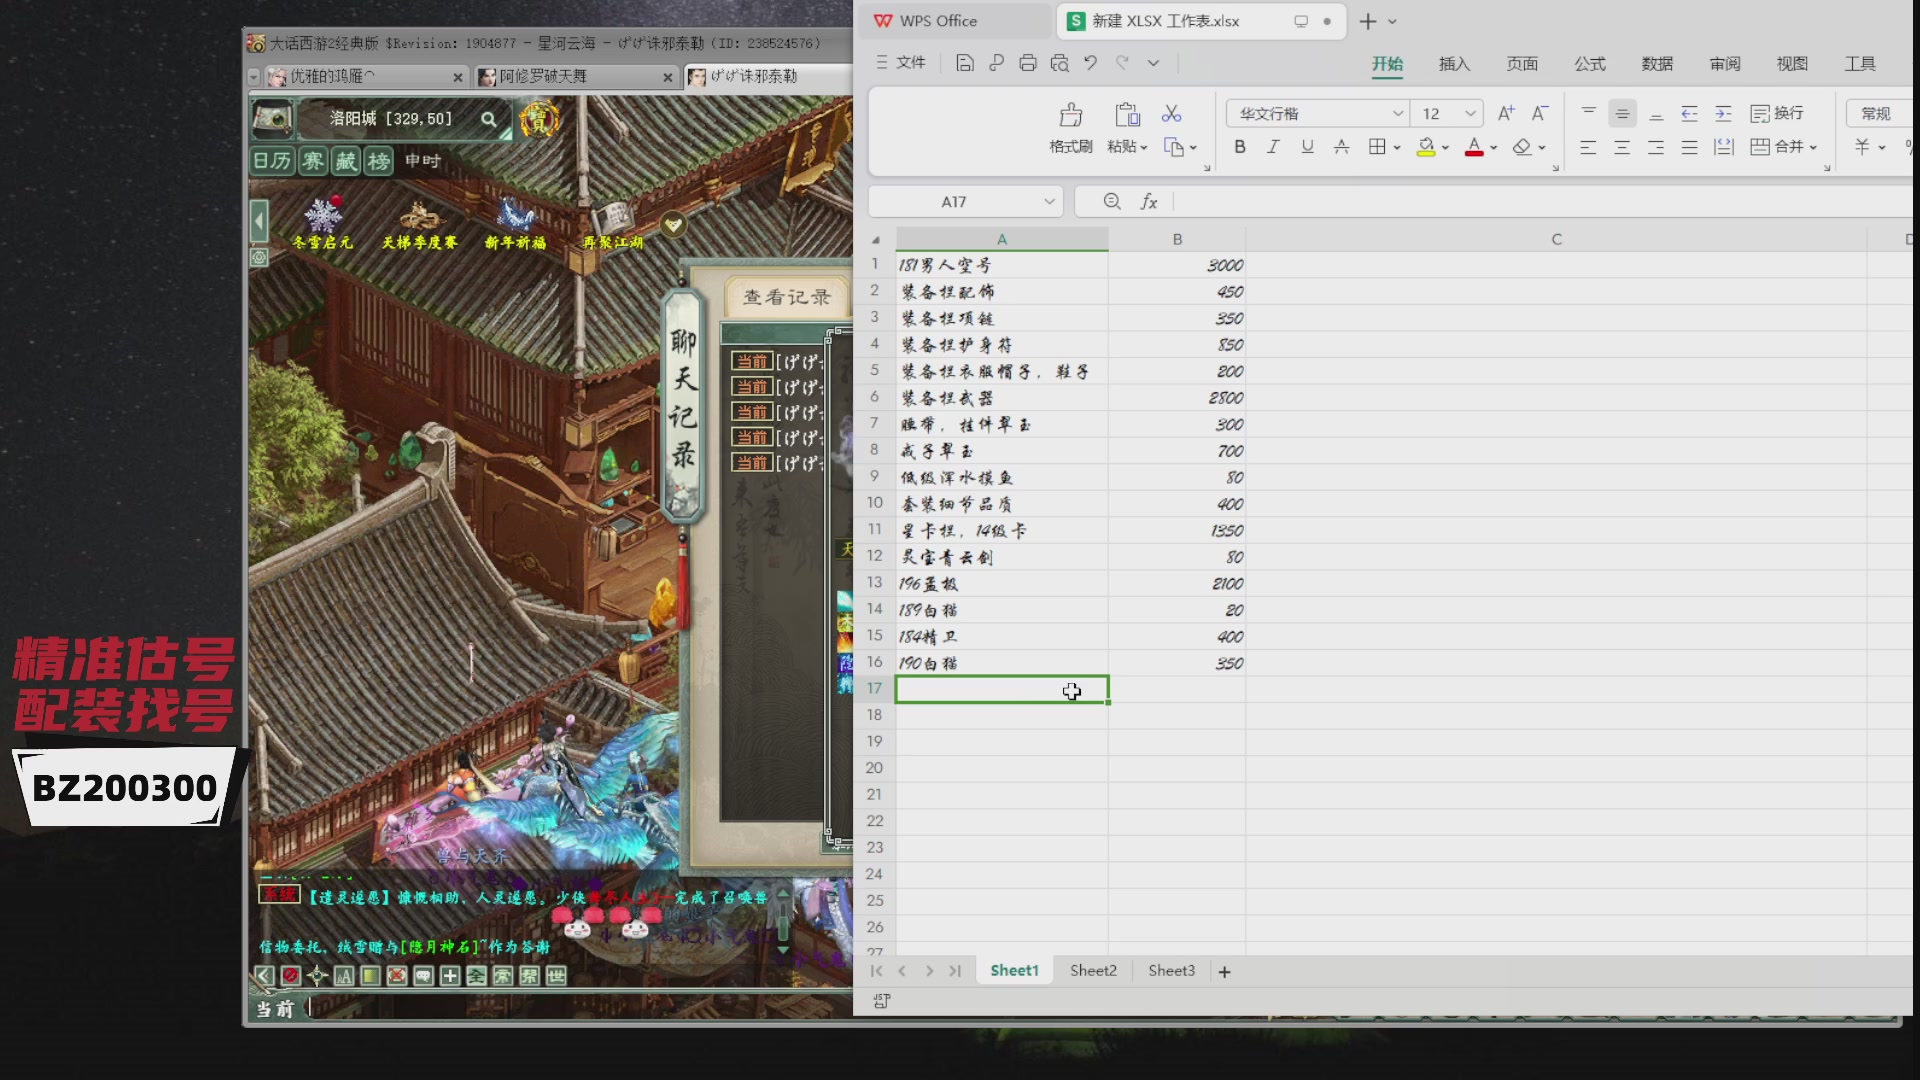This screenshot has height=1080, width=1920.
Task: Click the Insert Function fx icon
Action: tap(1149, 202)
